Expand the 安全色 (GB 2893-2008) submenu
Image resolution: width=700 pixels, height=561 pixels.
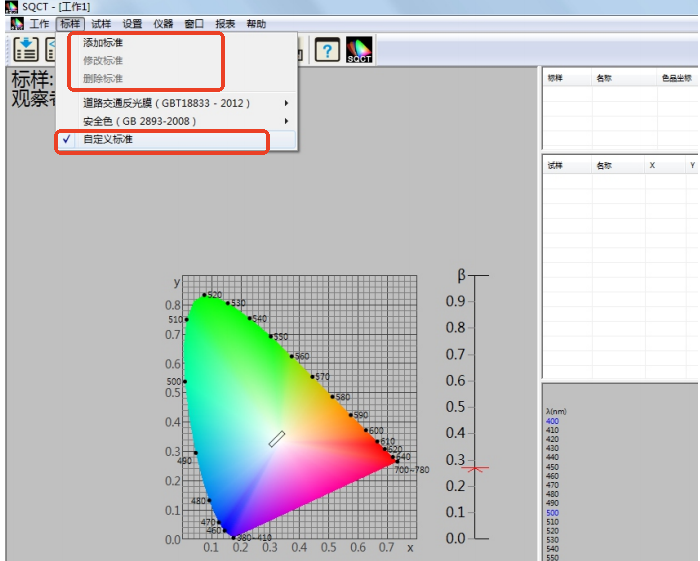tap(140, 121)
